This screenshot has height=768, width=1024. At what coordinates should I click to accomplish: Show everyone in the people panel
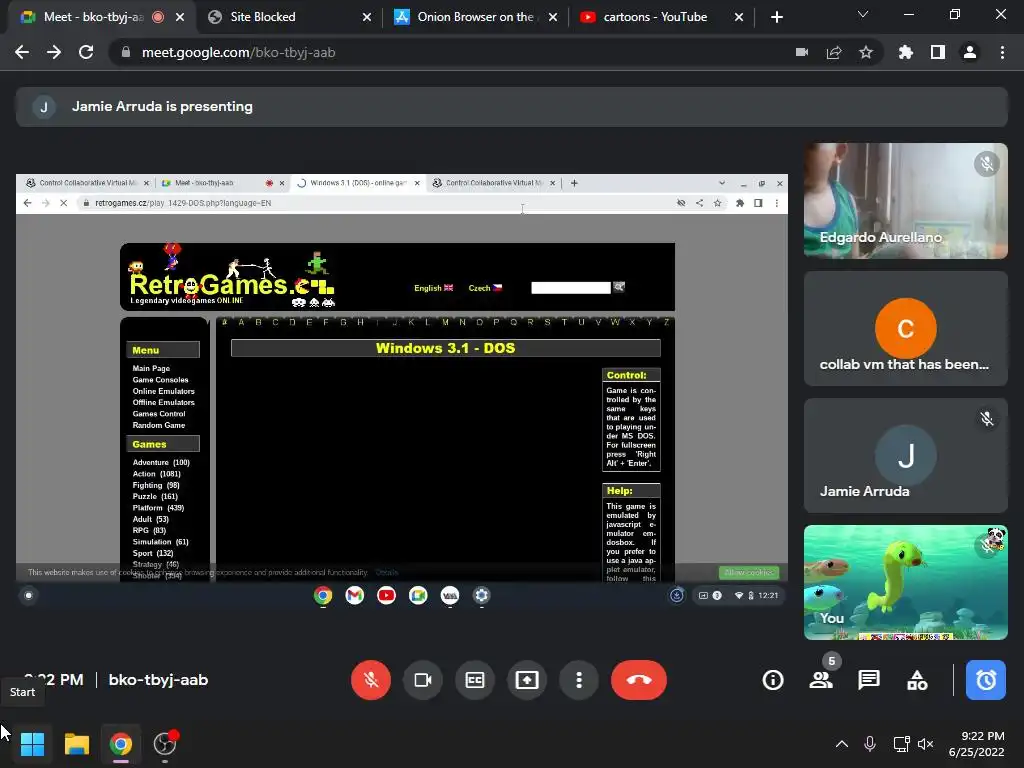[x=821, y=680]
